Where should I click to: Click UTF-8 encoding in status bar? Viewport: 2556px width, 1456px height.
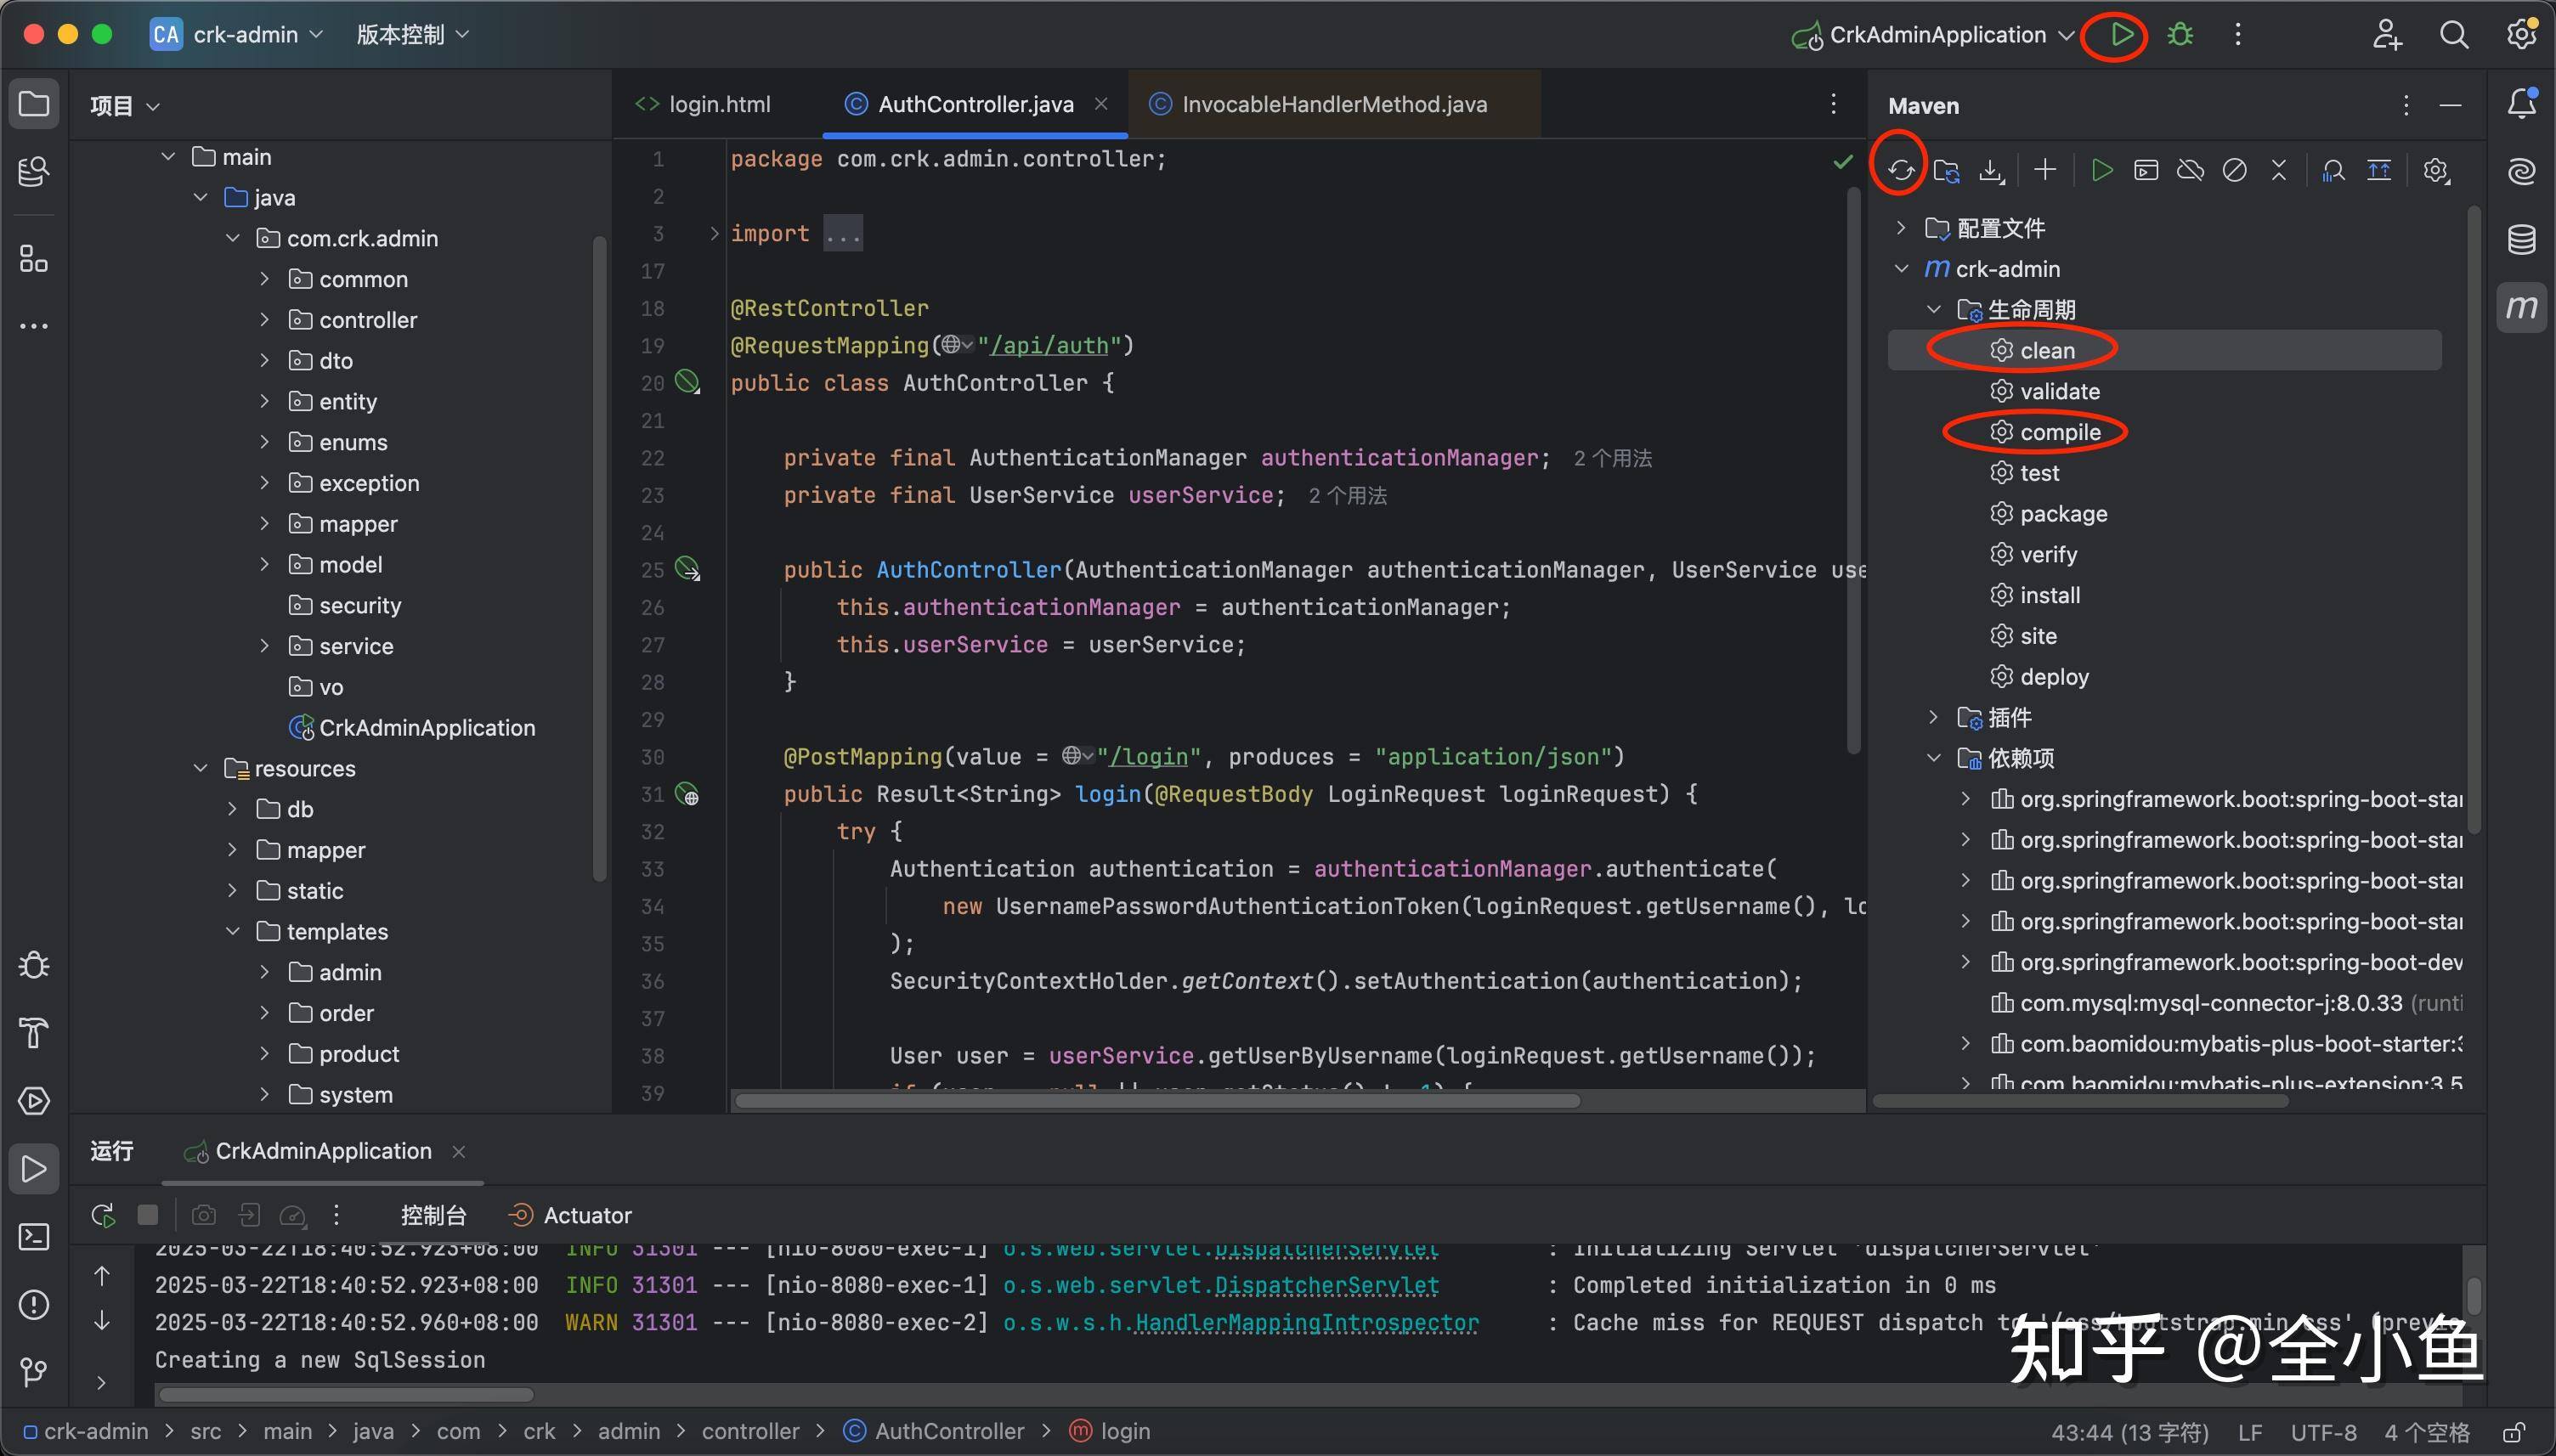coord(2323,1432)
